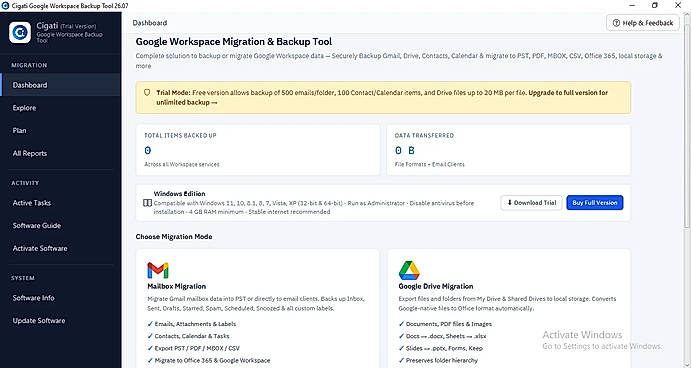View Active Tasks
The image size is (691, 368).
60,203
